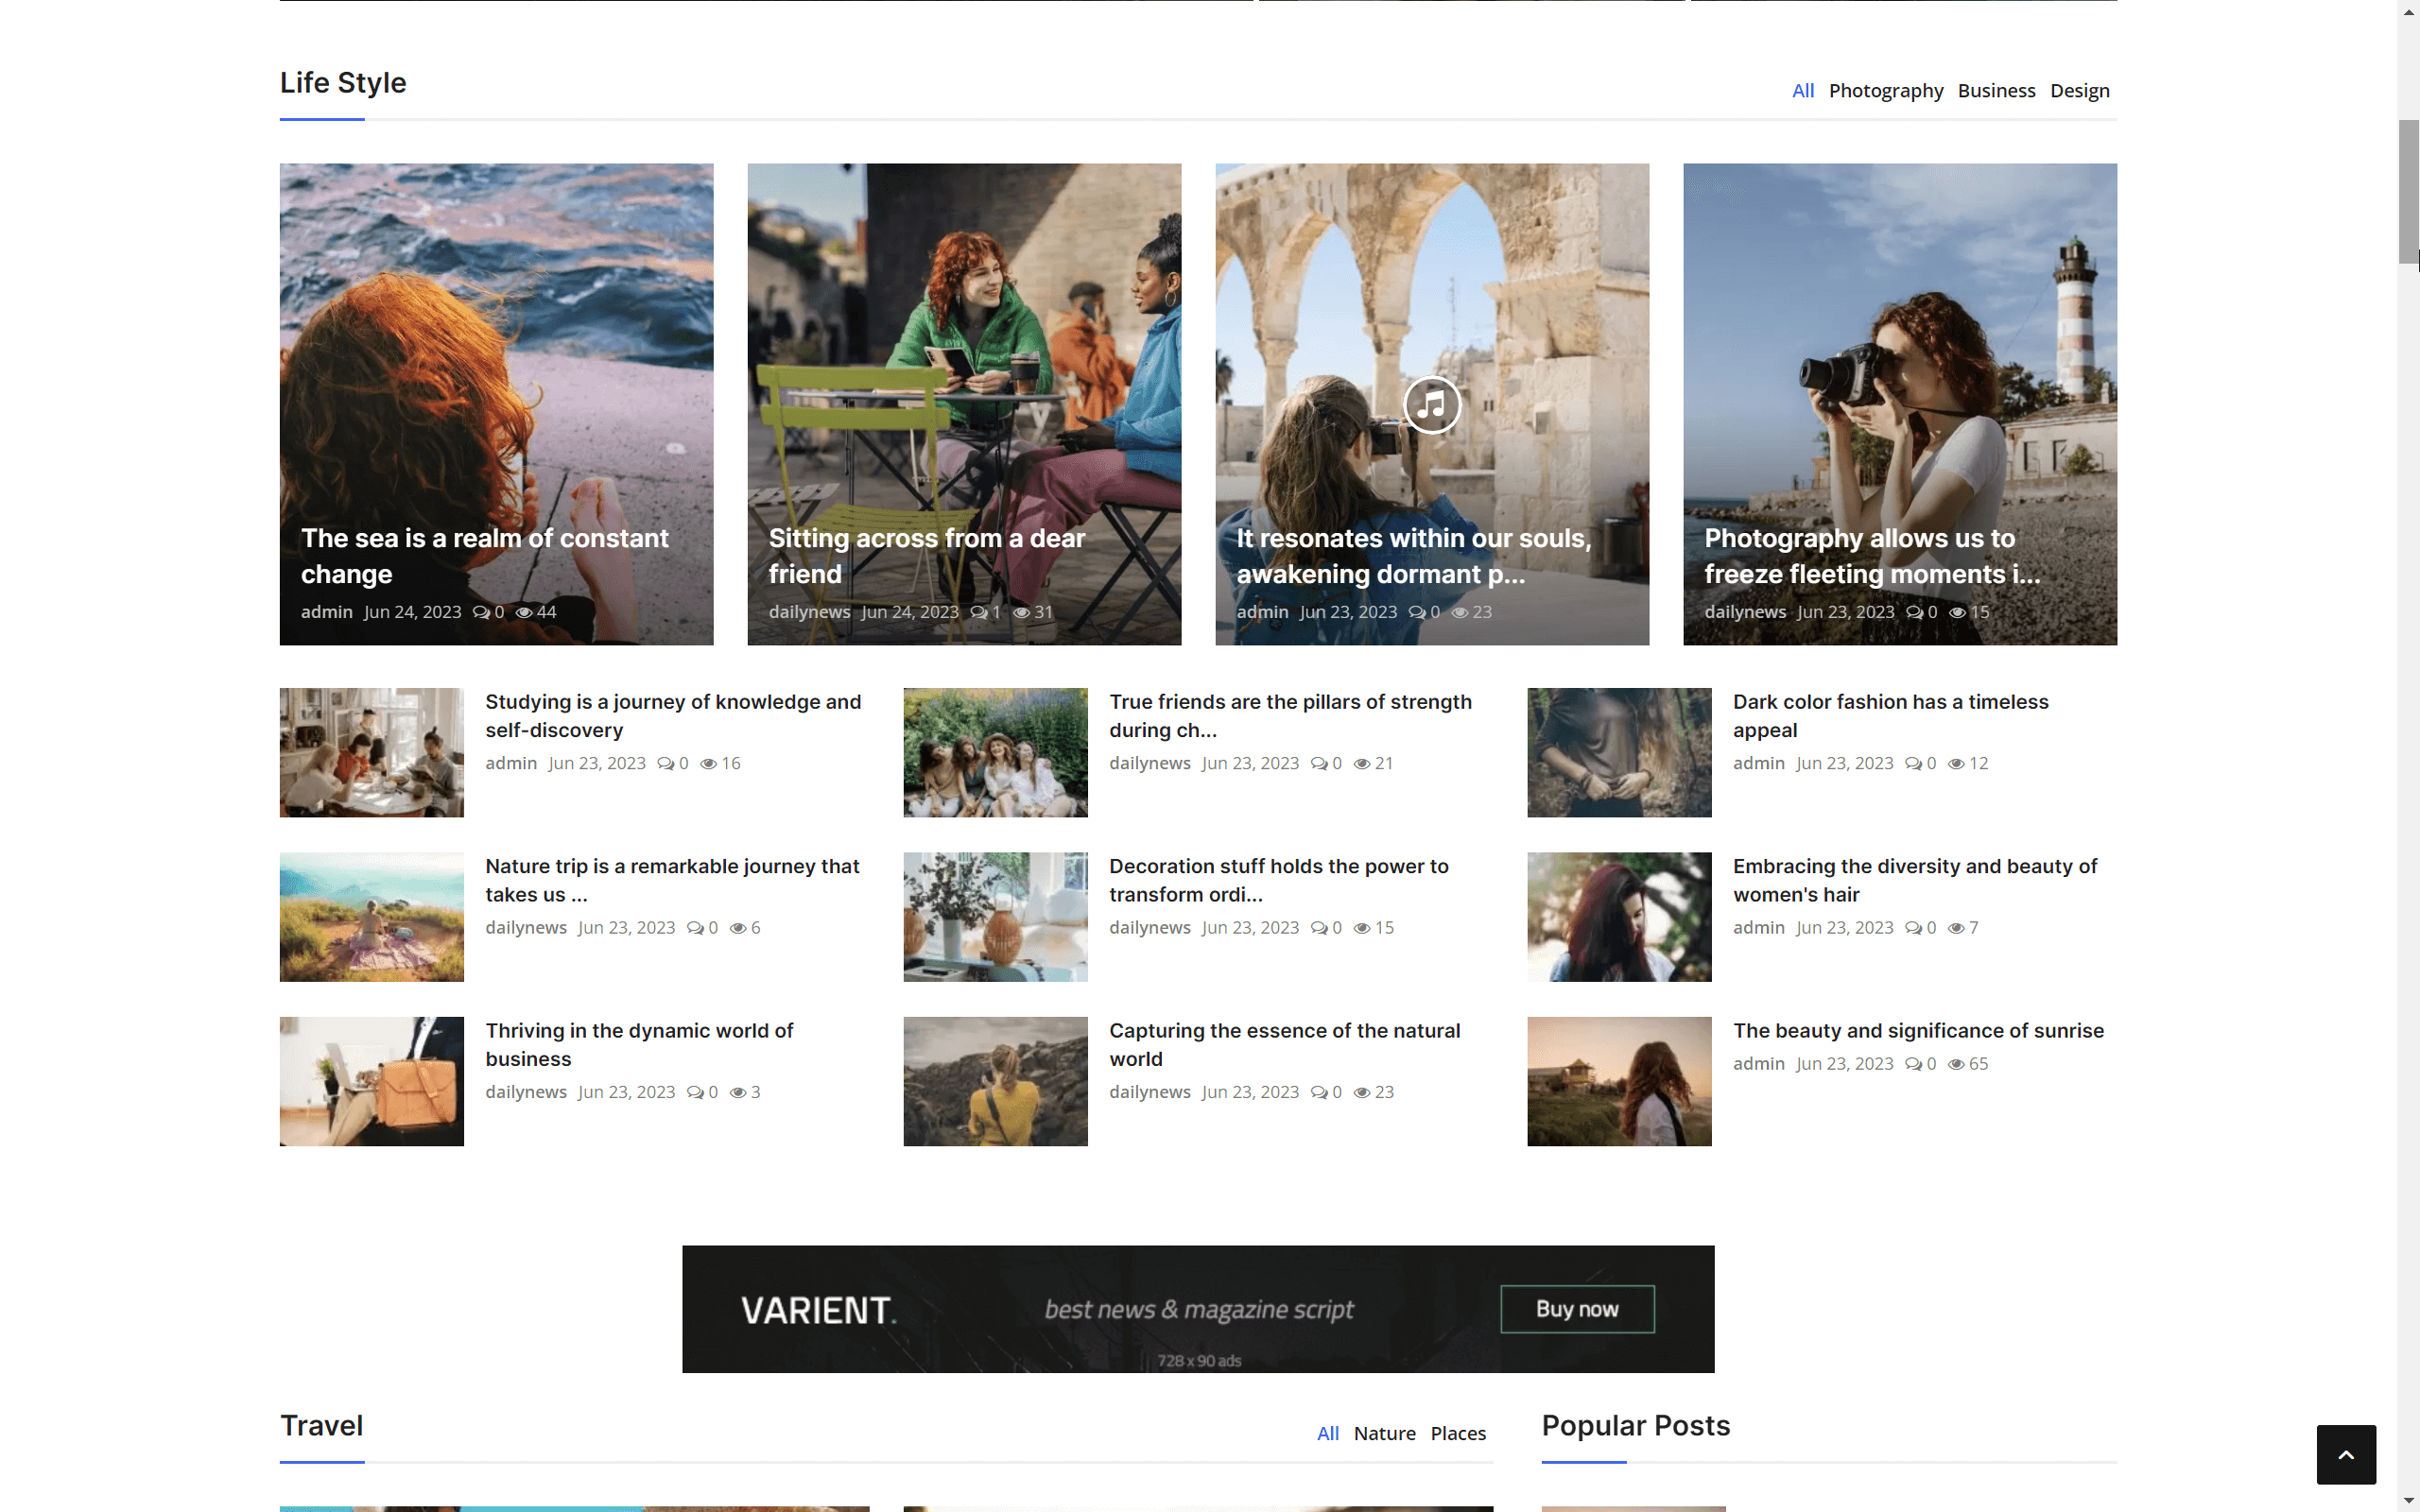Screen dimensions: 2420x1512
Task: Click eye icon on 'Capturing the essence' post
Action: (1361, 1093)
